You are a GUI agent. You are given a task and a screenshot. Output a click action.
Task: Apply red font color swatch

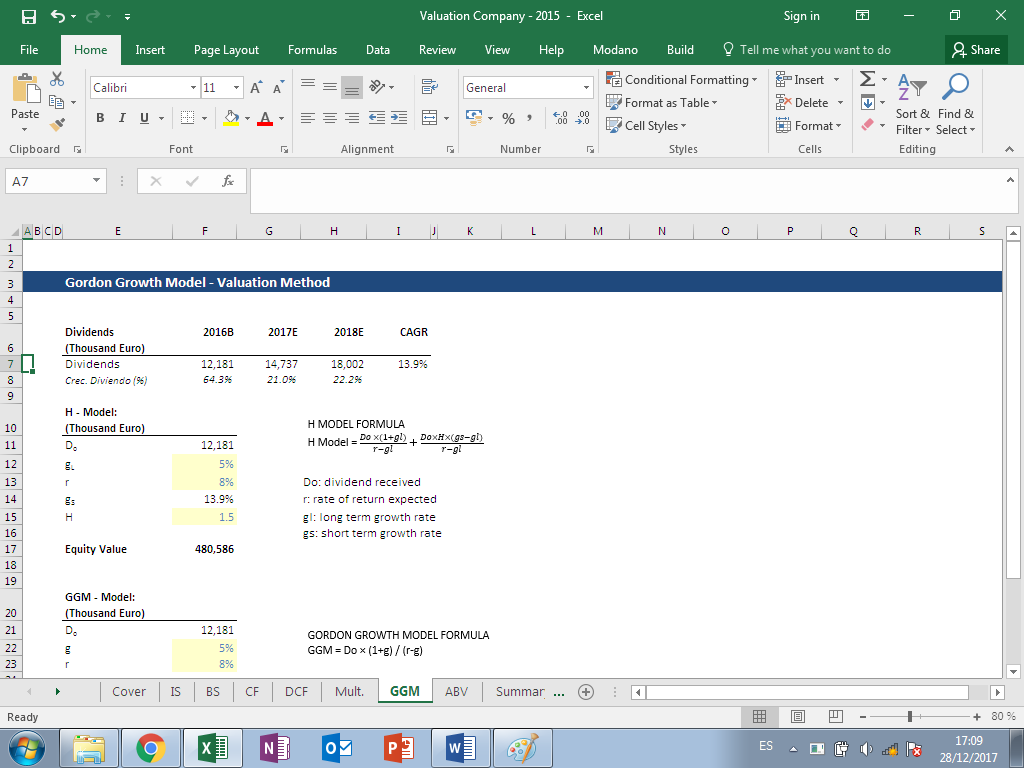[x=264, y=118]
